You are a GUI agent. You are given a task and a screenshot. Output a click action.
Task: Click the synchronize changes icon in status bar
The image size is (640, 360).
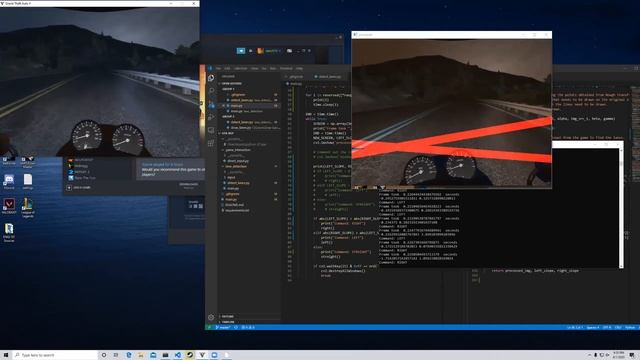(236, 327)
